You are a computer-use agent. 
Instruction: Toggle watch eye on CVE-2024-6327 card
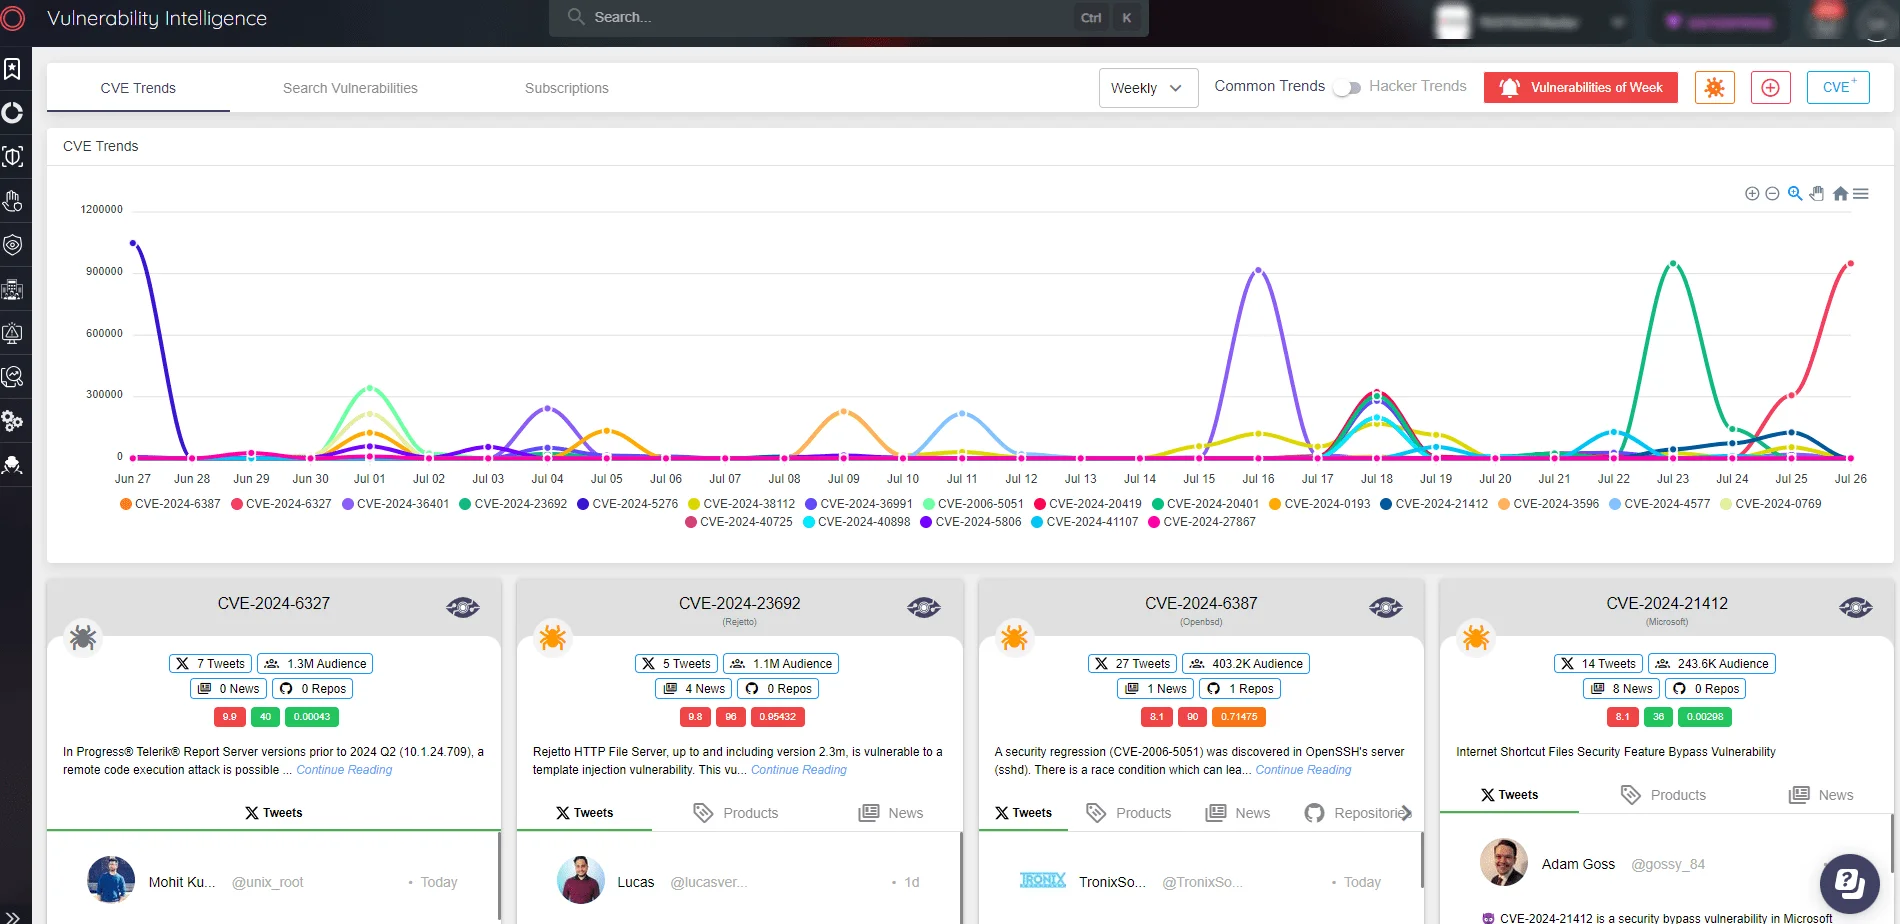(x=463, y=607)
